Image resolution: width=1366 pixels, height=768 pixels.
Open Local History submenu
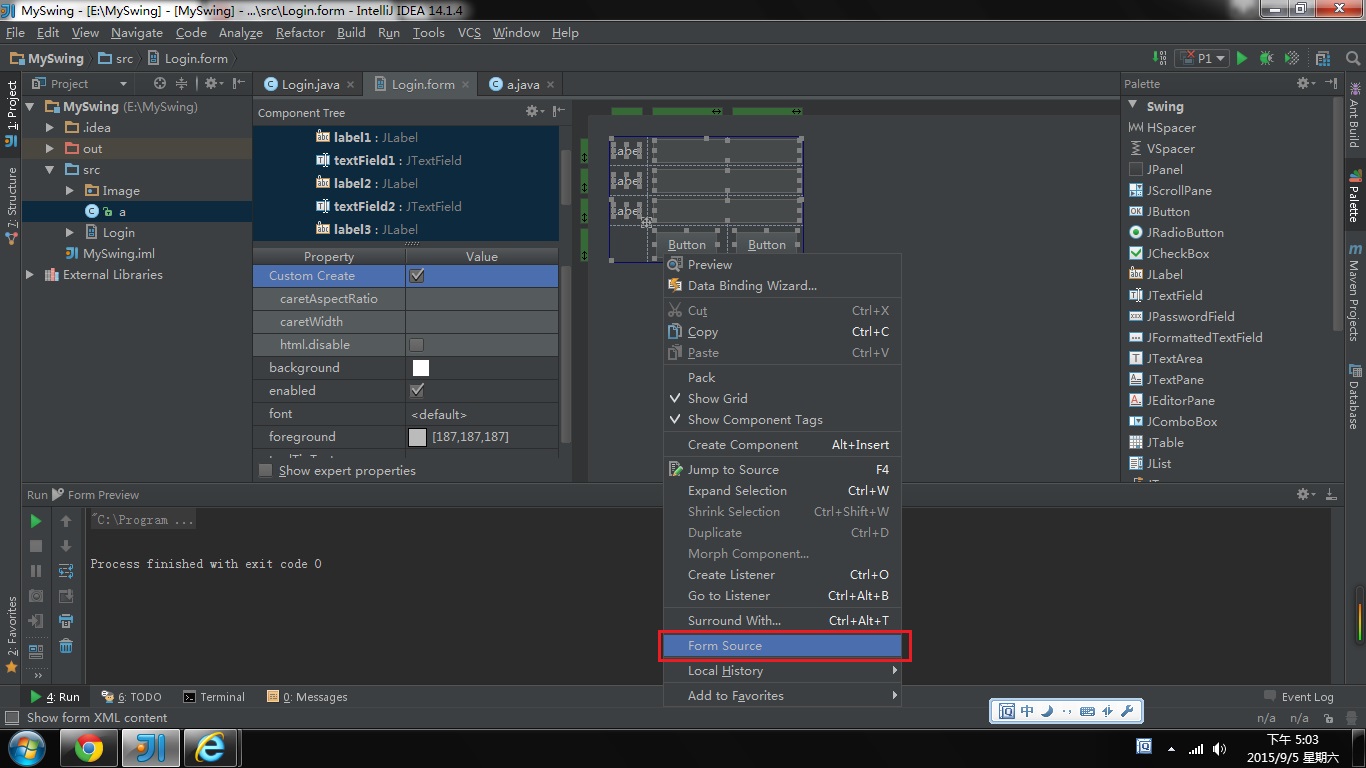[x=783, y=671]
